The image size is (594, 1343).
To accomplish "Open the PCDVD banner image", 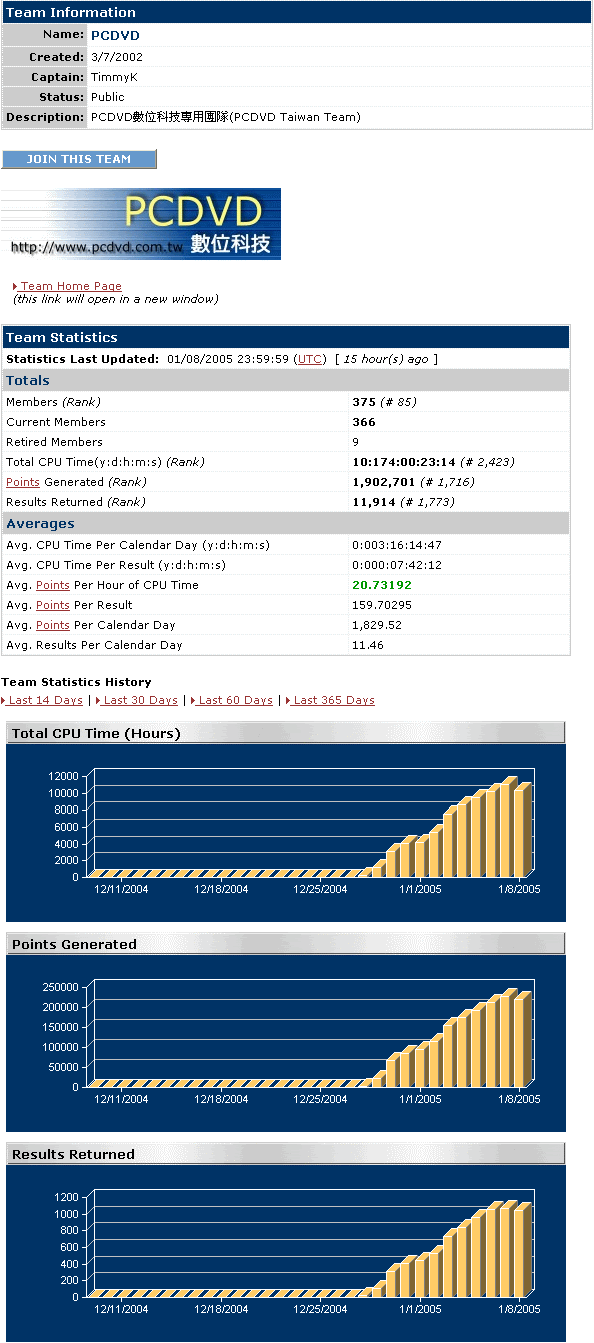I will 141,224.
